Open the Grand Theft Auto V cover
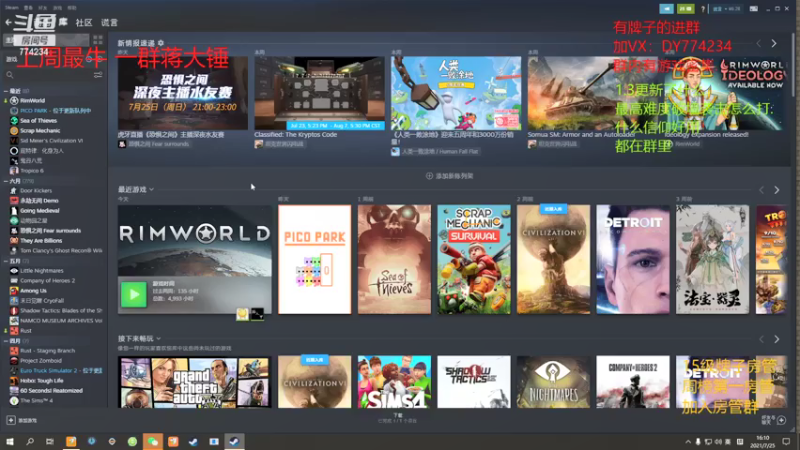Screen dimensions: 800x450 coord(194,382)
